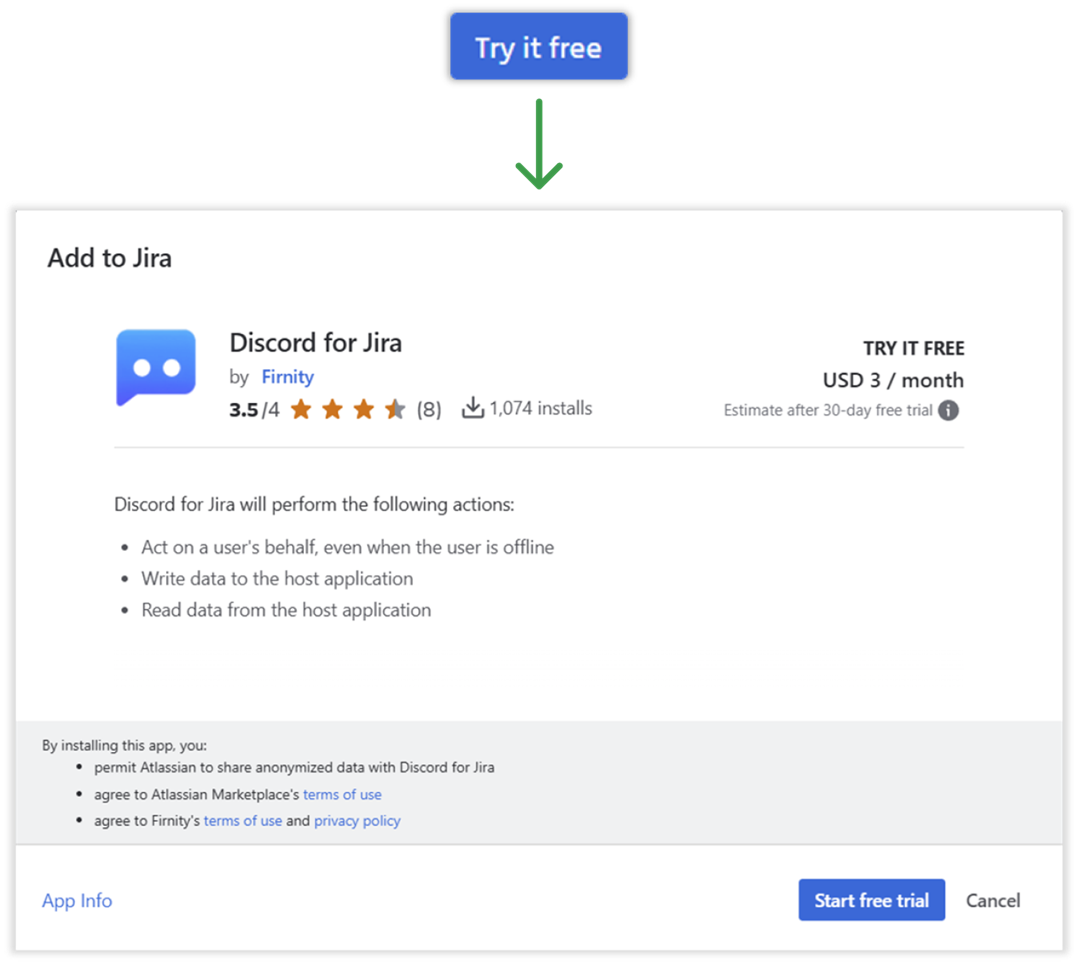This screenshot has width=1079, height=964.
Task: Click the download icon next to installs
Action: (473, 408)
